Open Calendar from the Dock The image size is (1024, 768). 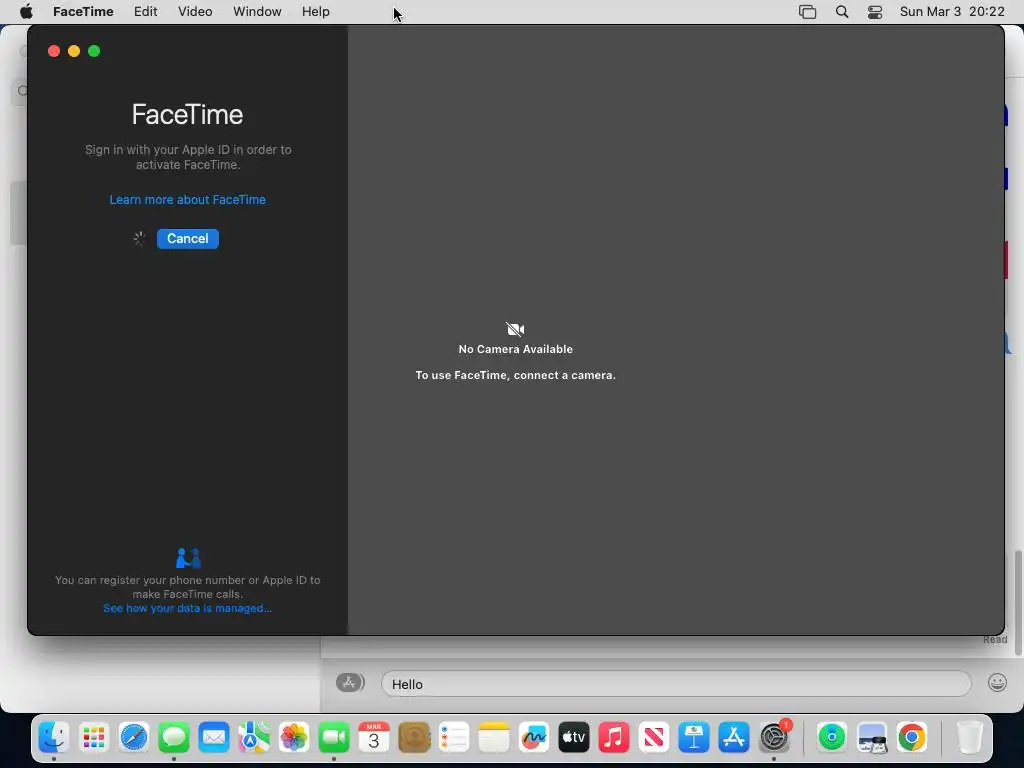click(x=374, y=737)
